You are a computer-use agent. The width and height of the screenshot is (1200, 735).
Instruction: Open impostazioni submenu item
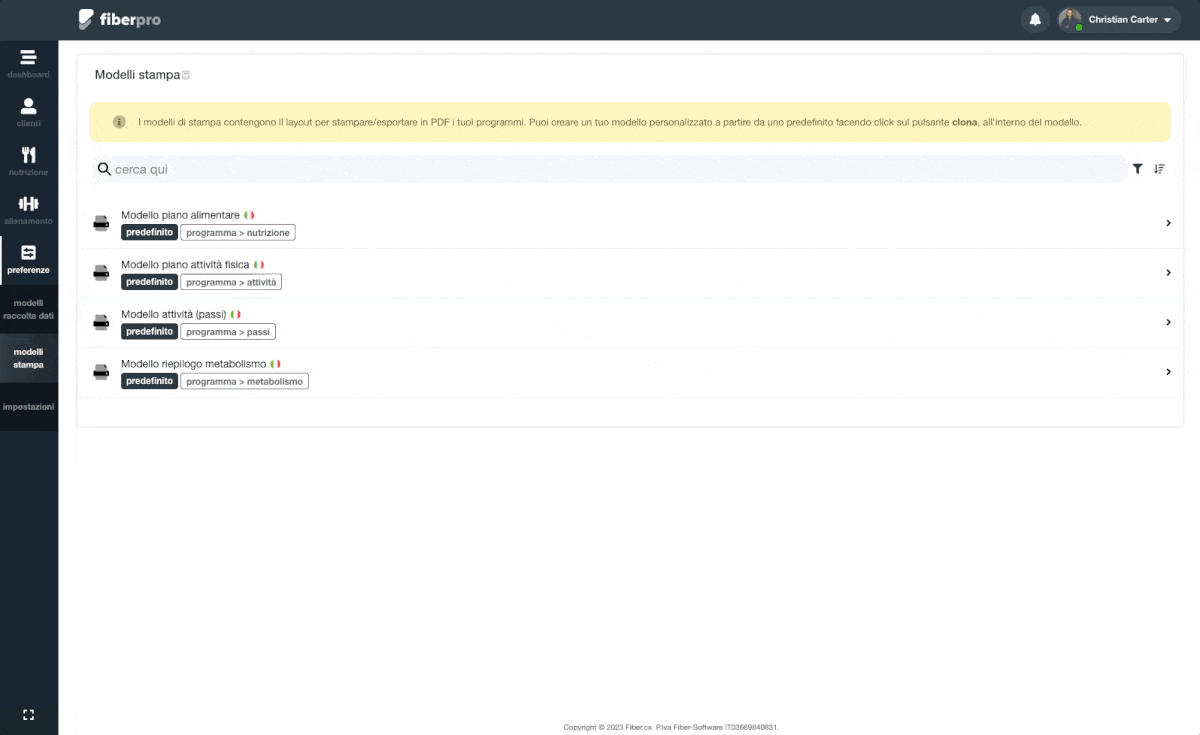point(28,407)
